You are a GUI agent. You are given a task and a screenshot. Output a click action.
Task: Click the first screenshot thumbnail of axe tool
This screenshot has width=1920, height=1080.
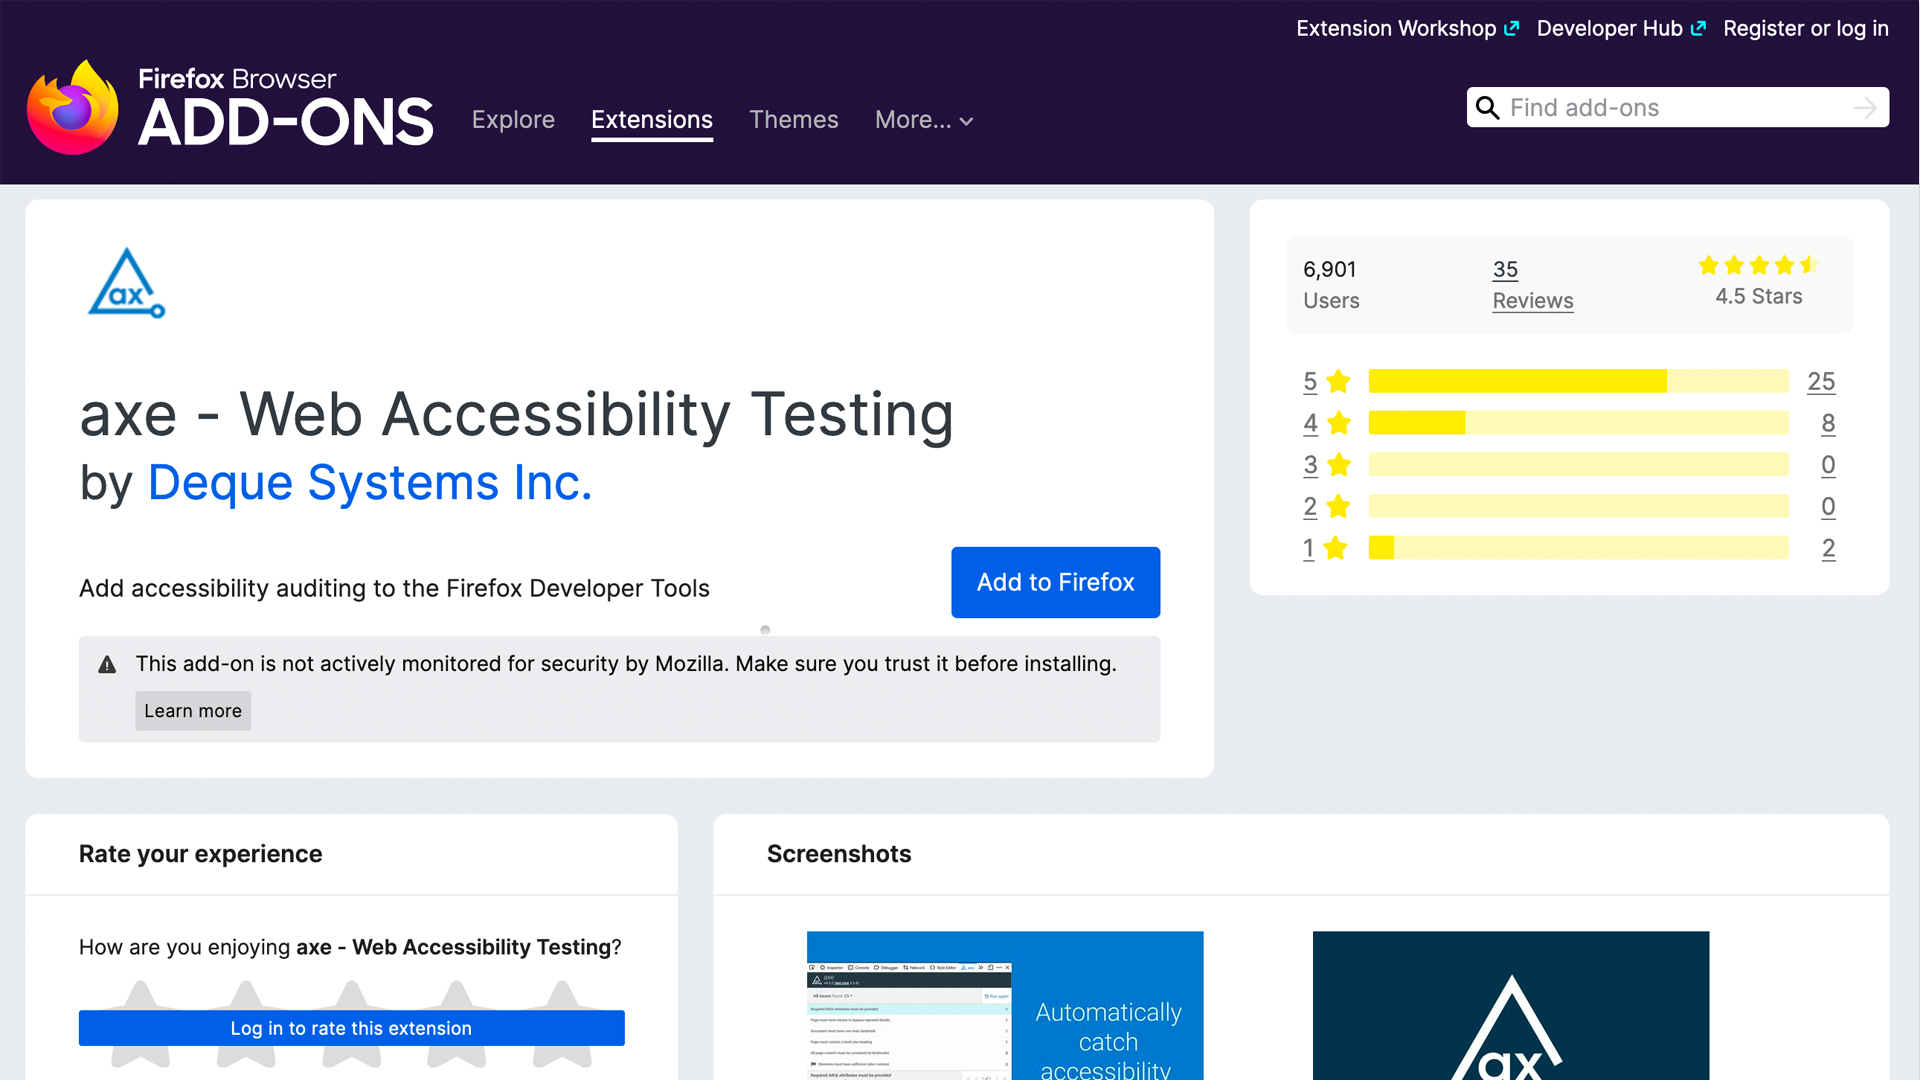coord(1005,1006)
